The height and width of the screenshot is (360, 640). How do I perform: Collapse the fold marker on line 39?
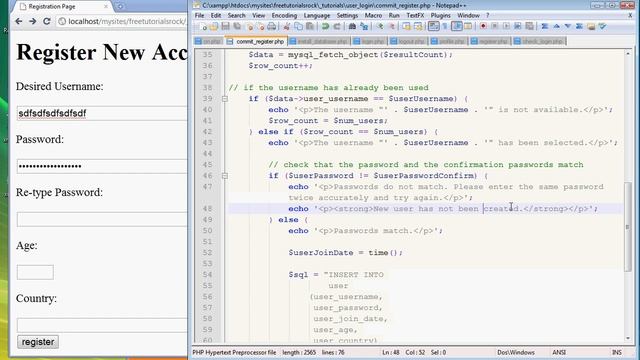(x=224, y=99)
